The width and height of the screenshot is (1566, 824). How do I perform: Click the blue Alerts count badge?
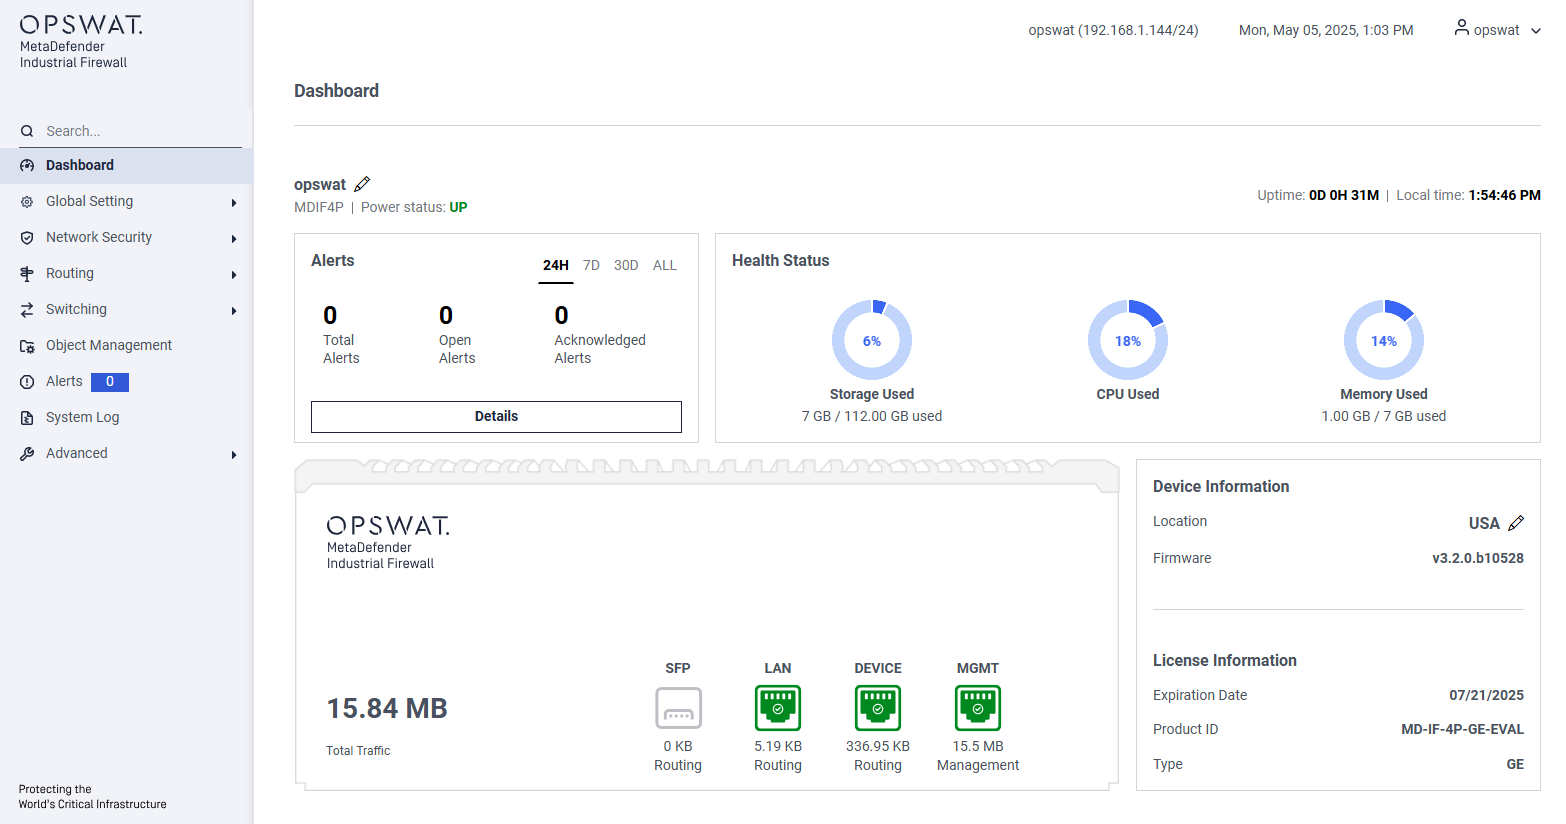(110, 381)
